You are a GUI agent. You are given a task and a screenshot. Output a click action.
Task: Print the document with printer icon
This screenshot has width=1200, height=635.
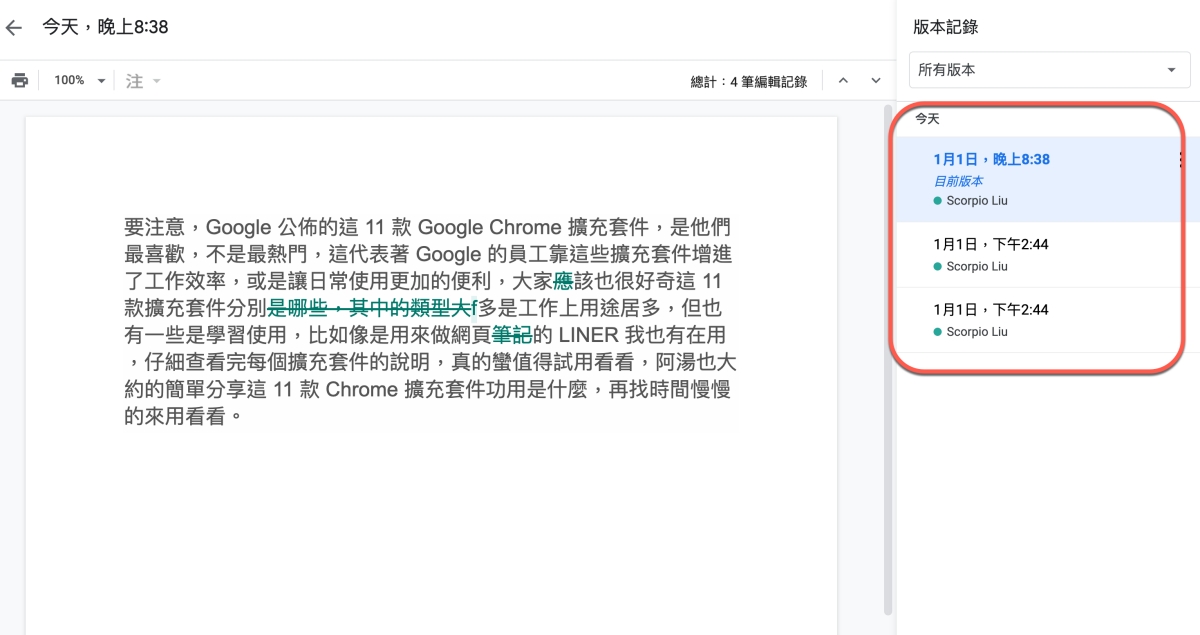point(19,80)
